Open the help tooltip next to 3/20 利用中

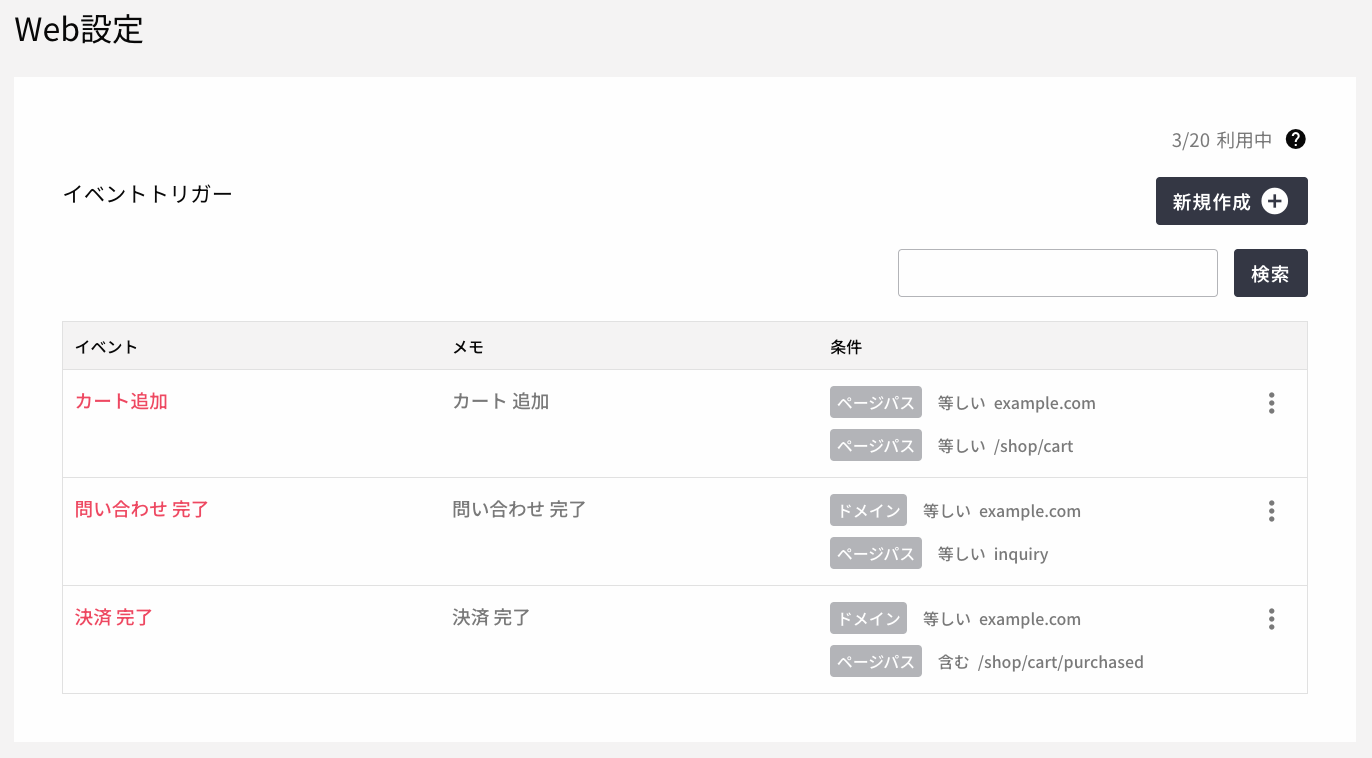point(1296,140)
